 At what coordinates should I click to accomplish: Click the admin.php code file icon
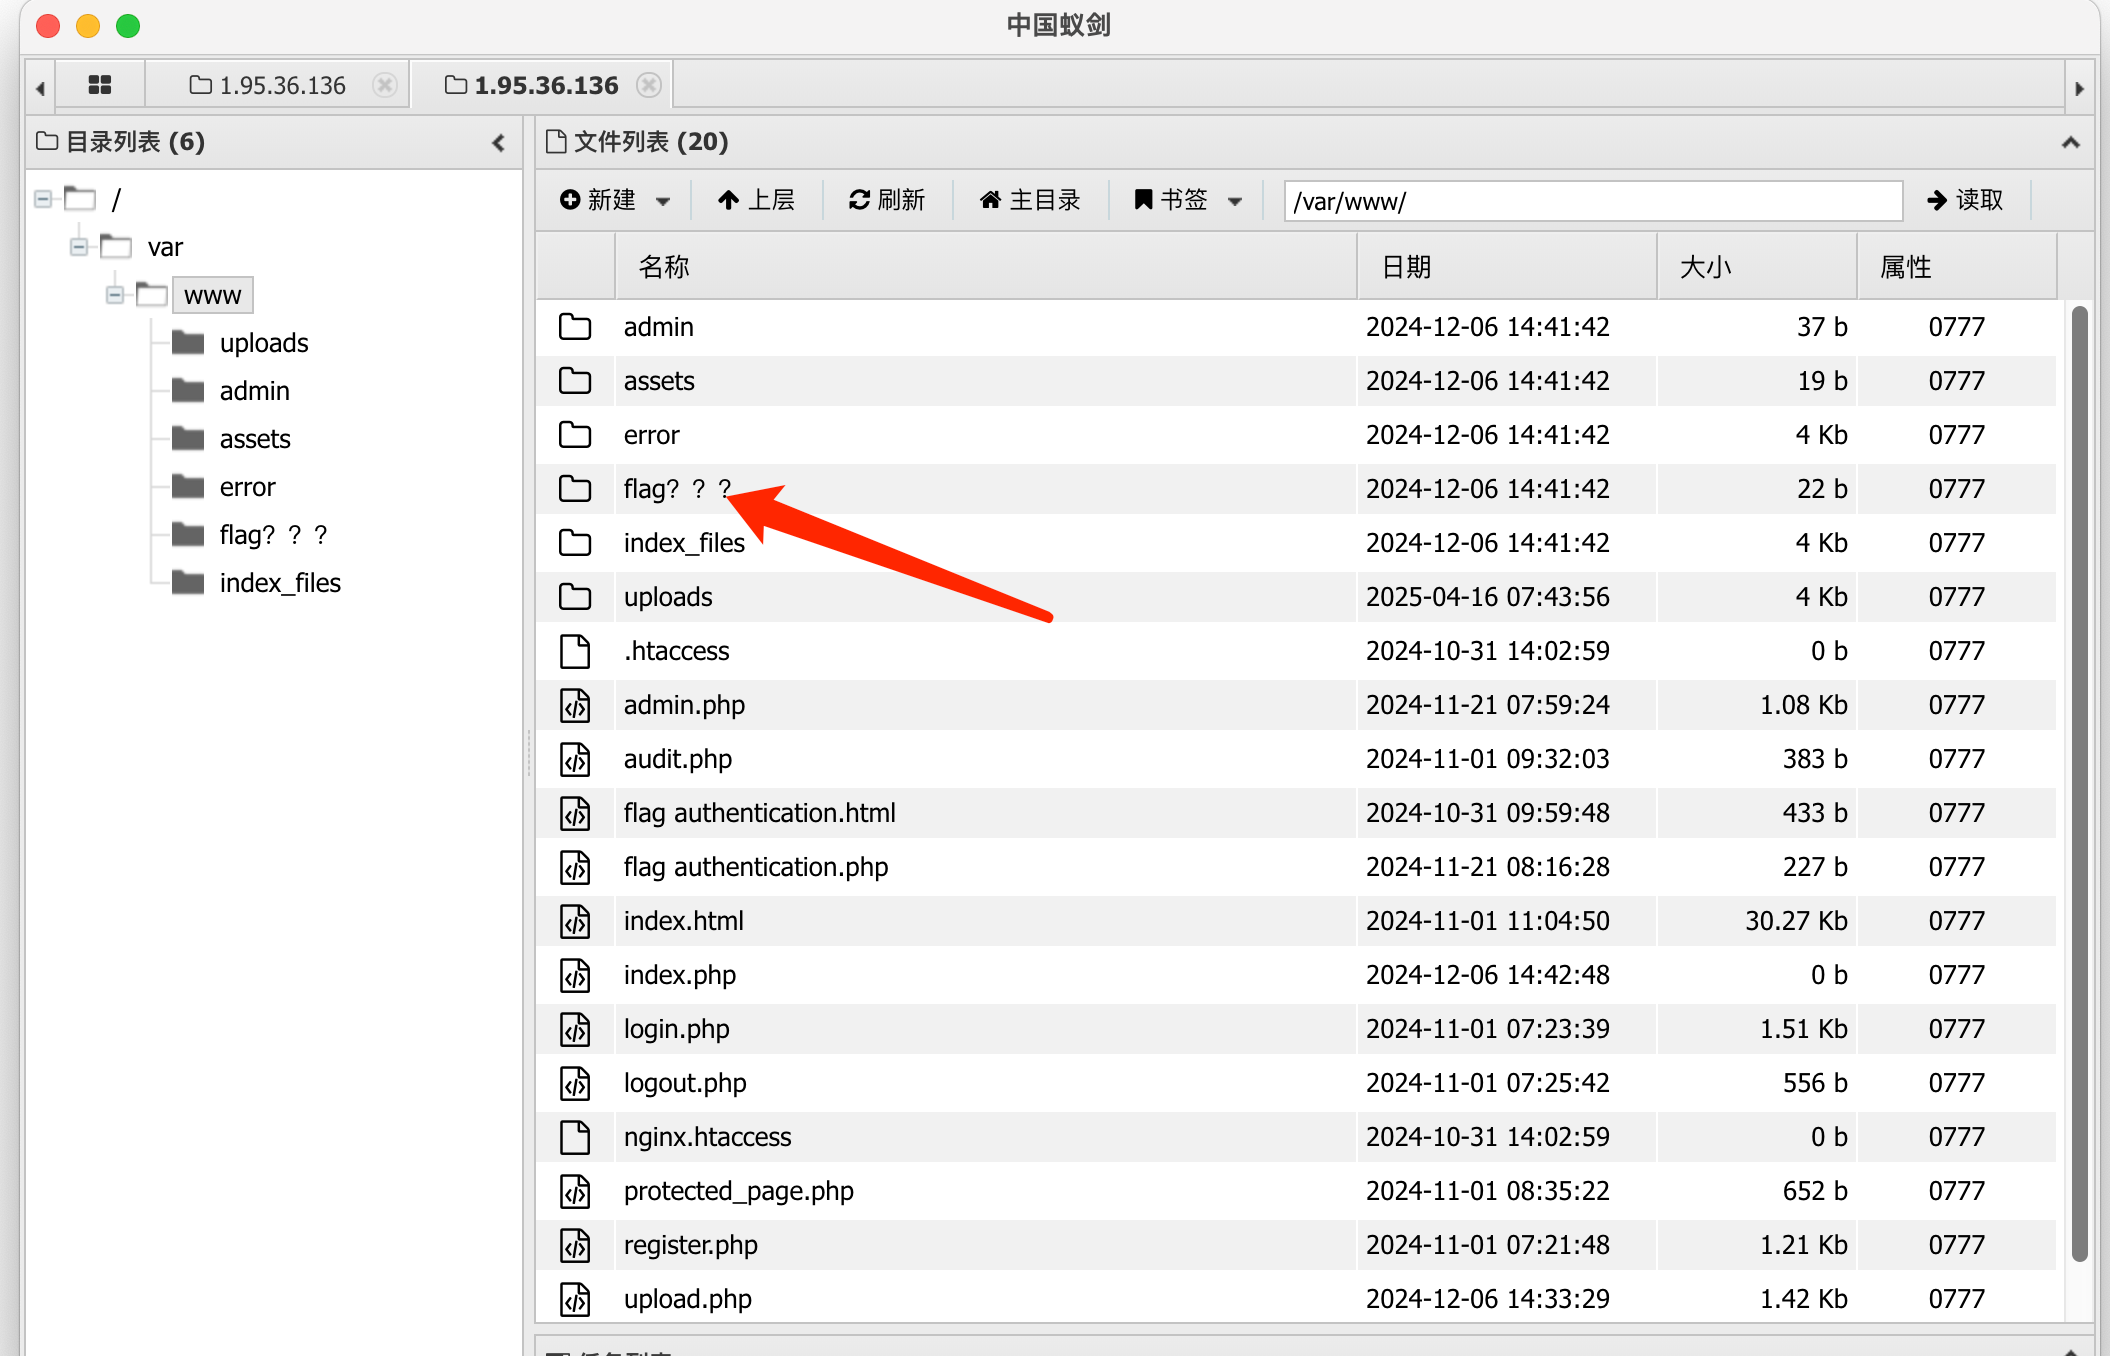[575, 705]
